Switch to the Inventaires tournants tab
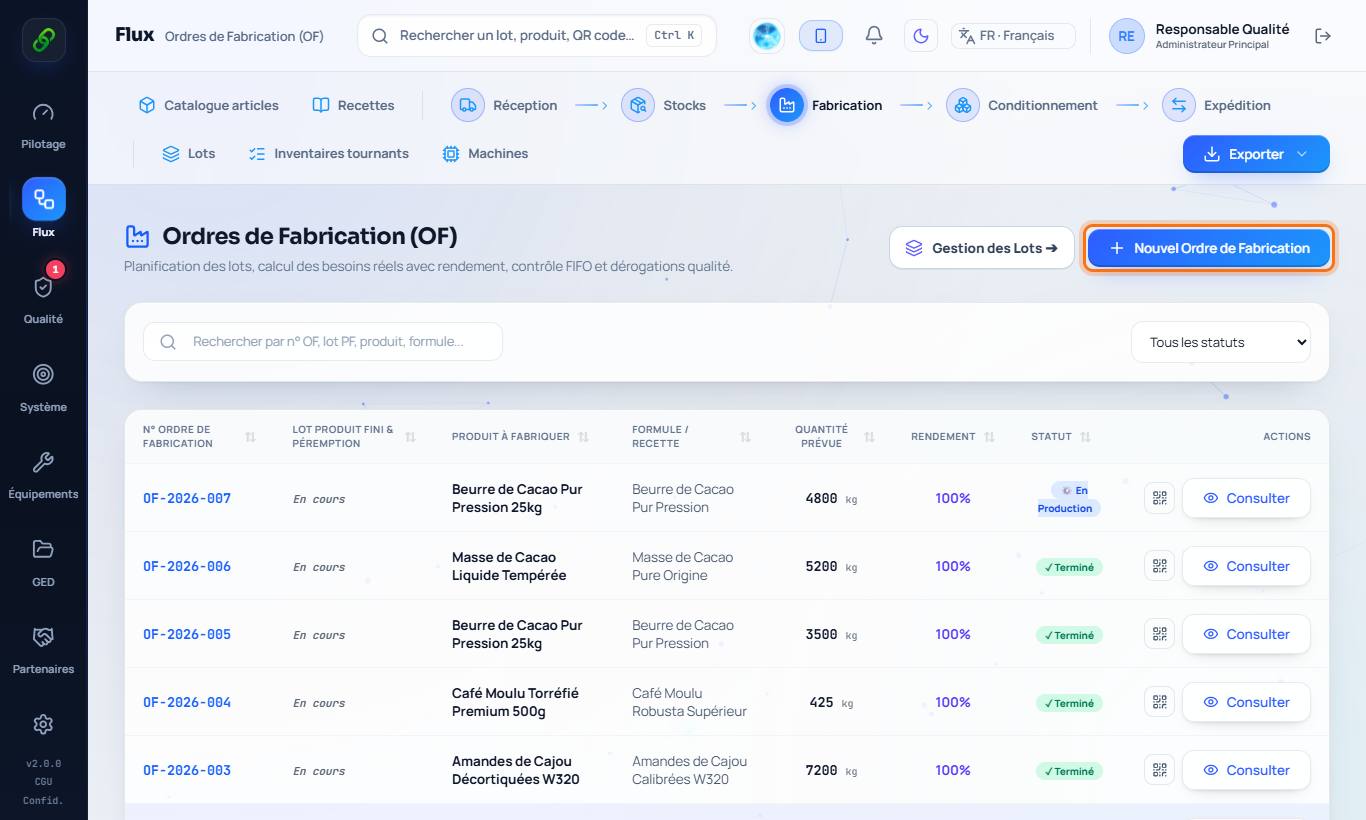Screen dimensions: 1366x820 pos(328,154)
